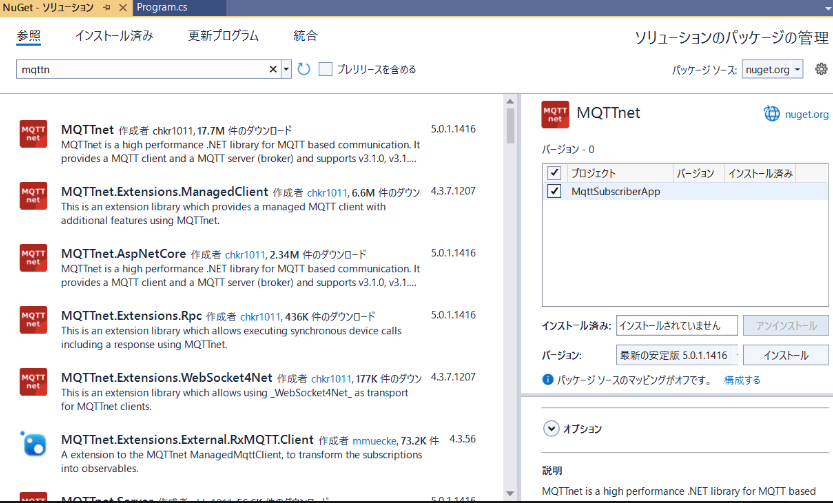The width and height of the screenshot is (833, 503).
Task: Click MQTTnet logo in details pane
Action: (555, 115)
